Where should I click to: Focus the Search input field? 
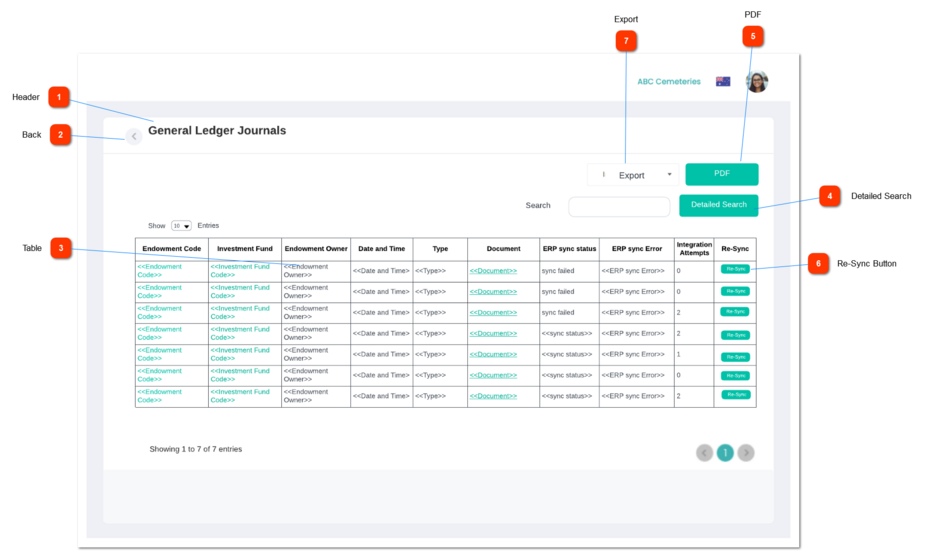coord(619,207)
